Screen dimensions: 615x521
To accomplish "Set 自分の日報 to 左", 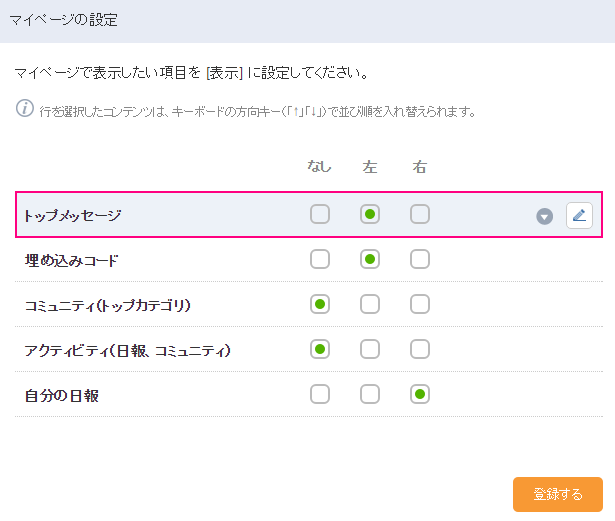I will click(x=370, y=394).
